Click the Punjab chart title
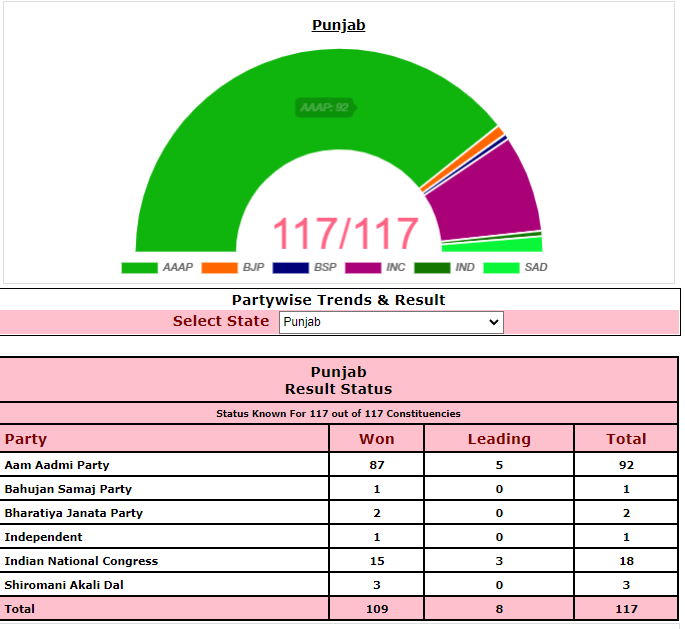 click(338, 25)
